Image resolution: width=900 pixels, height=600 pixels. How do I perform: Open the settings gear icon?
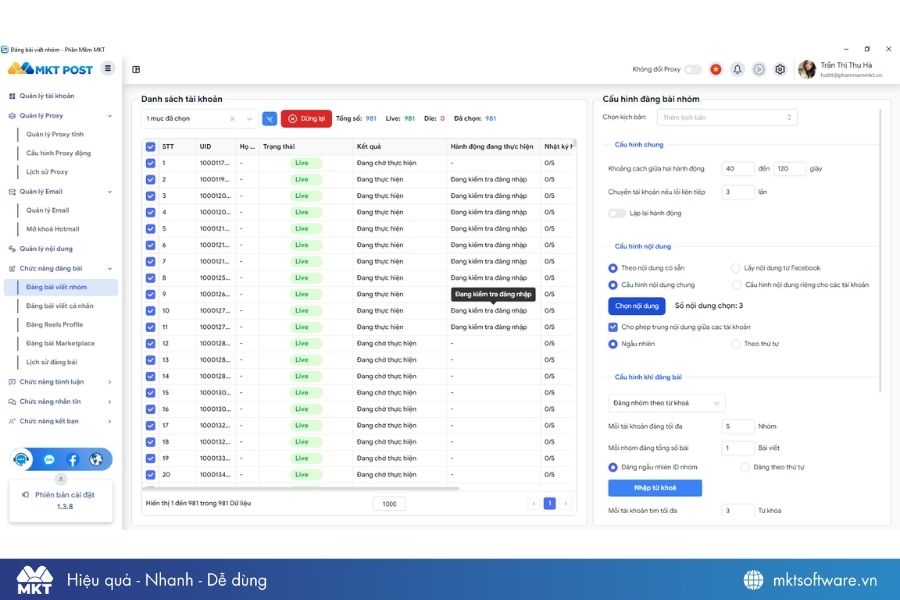pos(780,70)
